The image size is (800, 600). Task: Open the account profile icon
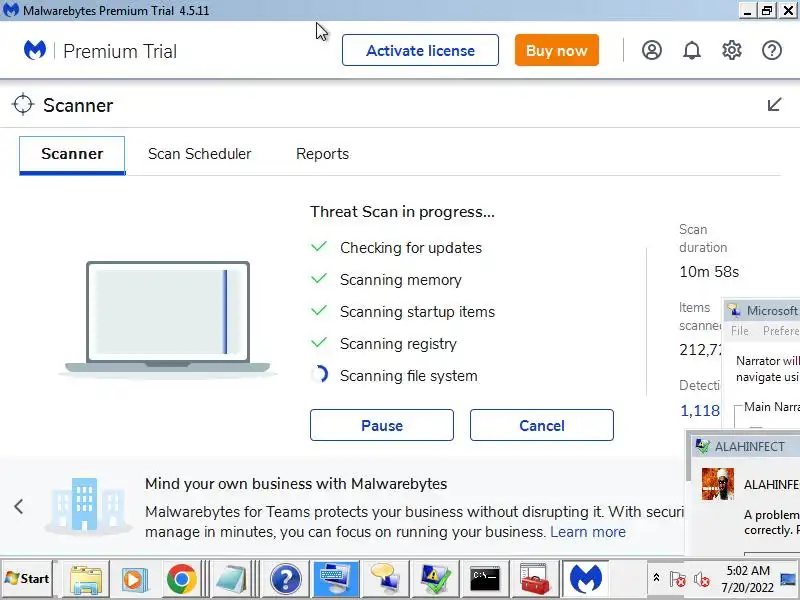point(652,51)
